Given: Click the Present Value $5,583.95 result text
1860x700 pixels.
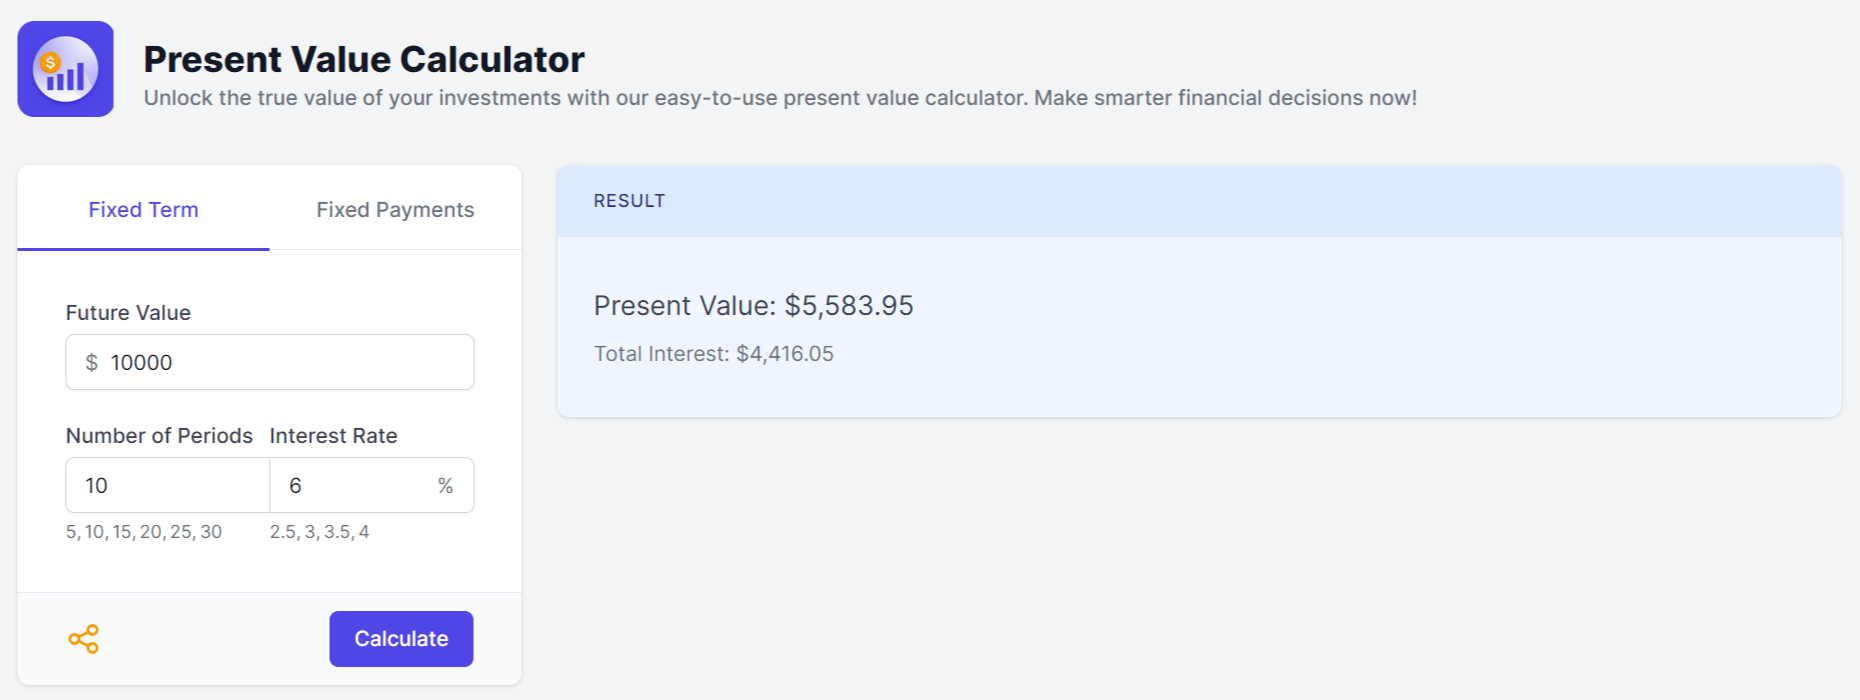Looking at the screenshot, I should click(x=753, y=306).
